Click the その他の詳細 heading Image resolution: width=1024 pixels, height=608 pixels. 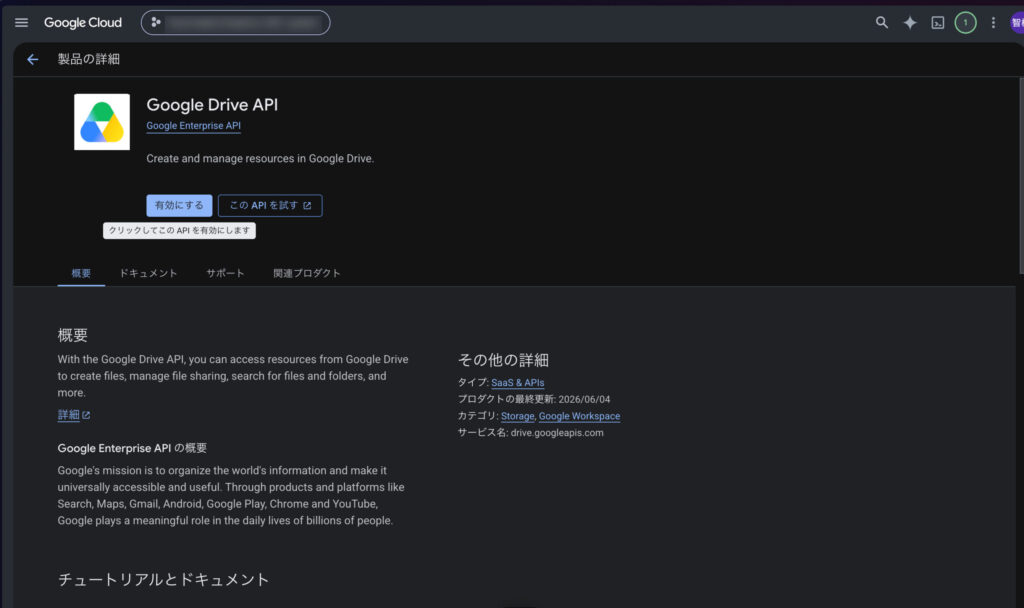pyautogui.click(x=503, y=360)
